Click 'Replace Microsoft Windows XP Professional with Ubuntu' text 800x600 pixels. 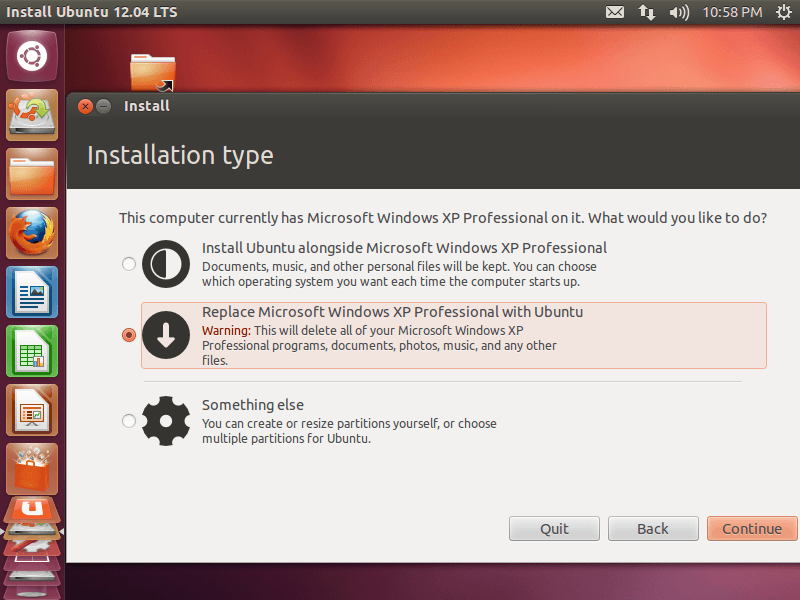[x=392, y=312]
